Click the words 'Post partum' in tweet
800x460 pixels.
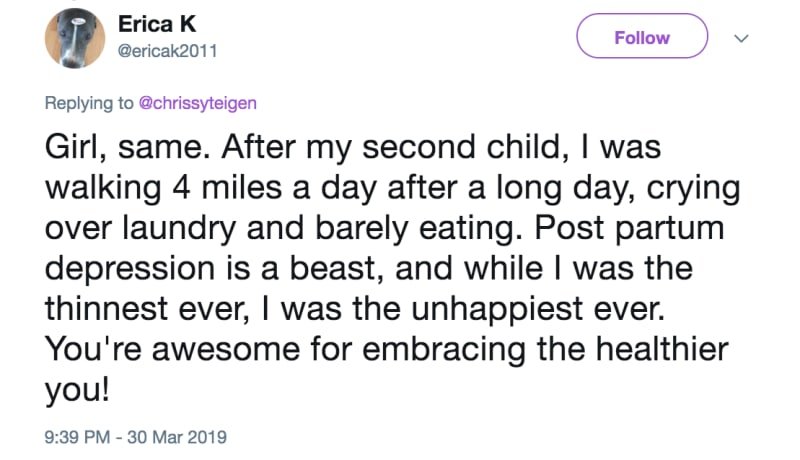(629, 229)
